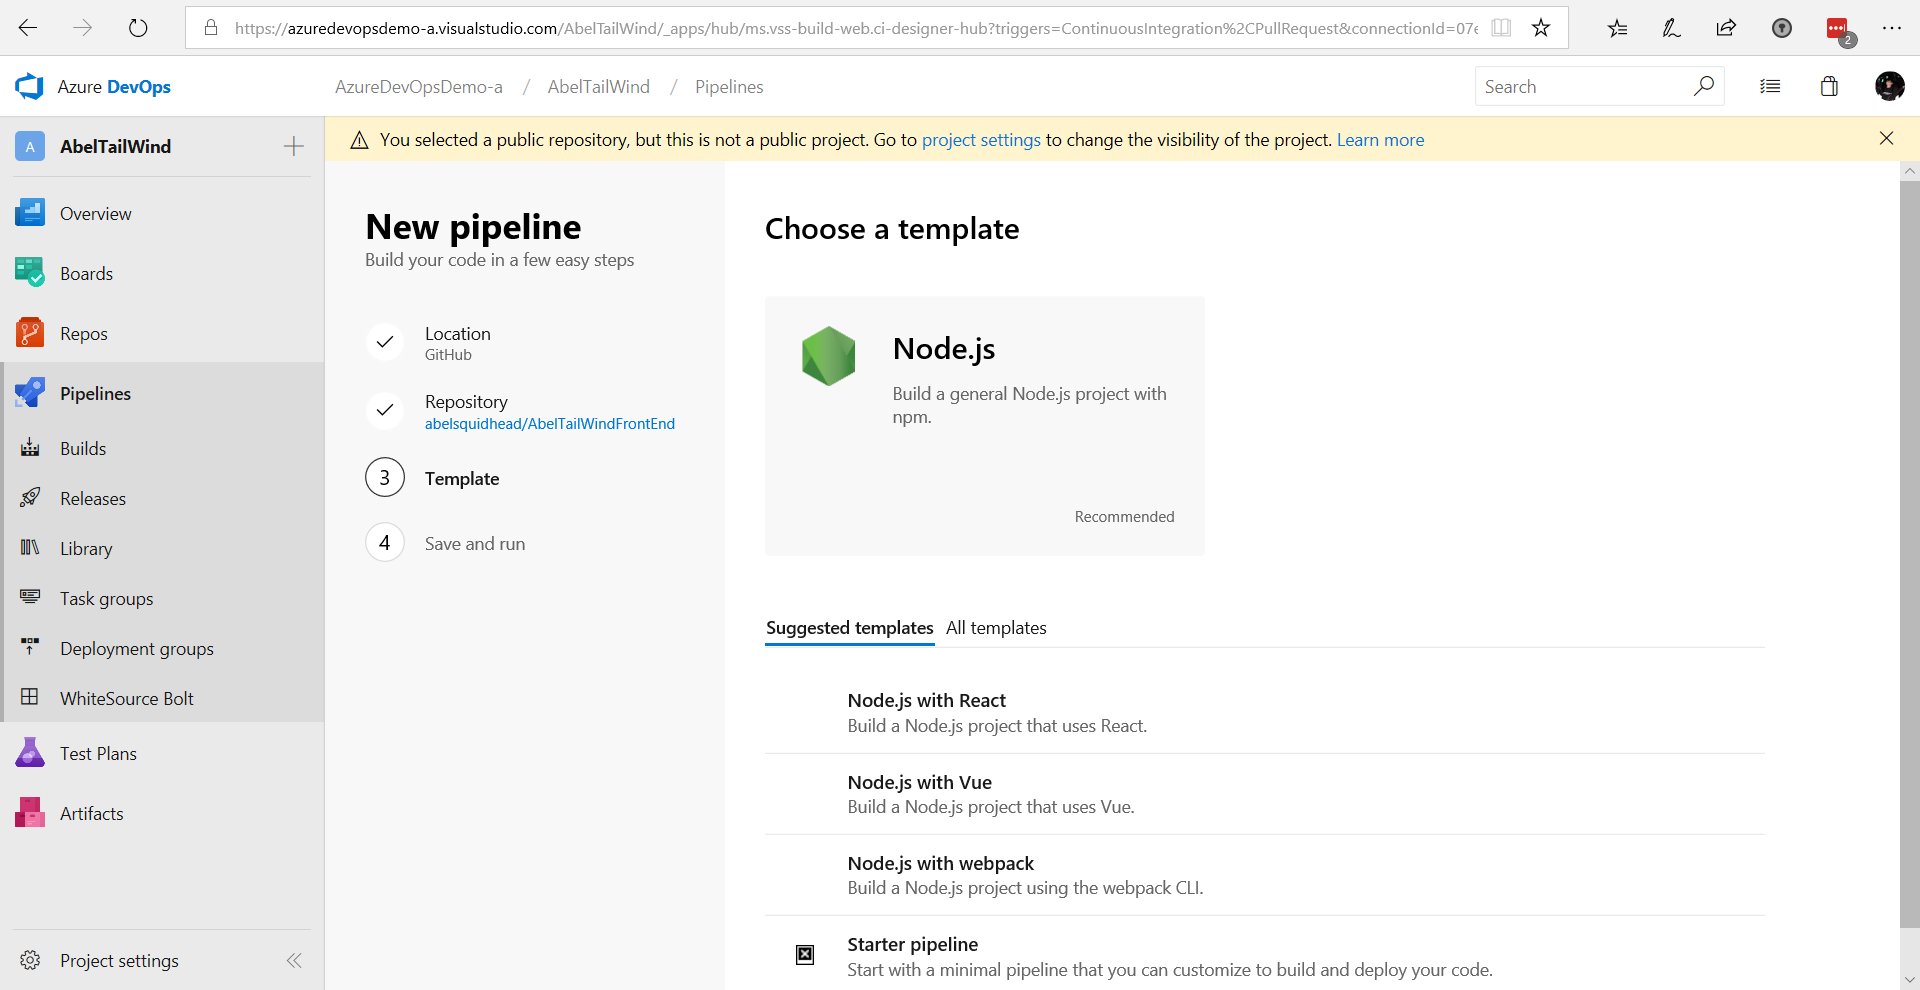Add new item with plus icon
This screenshot has height=990, width=1920.
[x=293, y=146]
